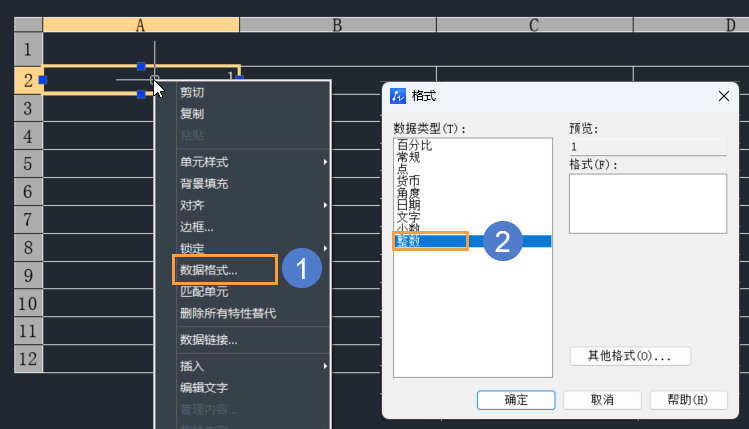This screenshot has height=429, width=749.
Task: Open 其他格式(O)... options
Action: pyautogui.click(x=630, y=356)
